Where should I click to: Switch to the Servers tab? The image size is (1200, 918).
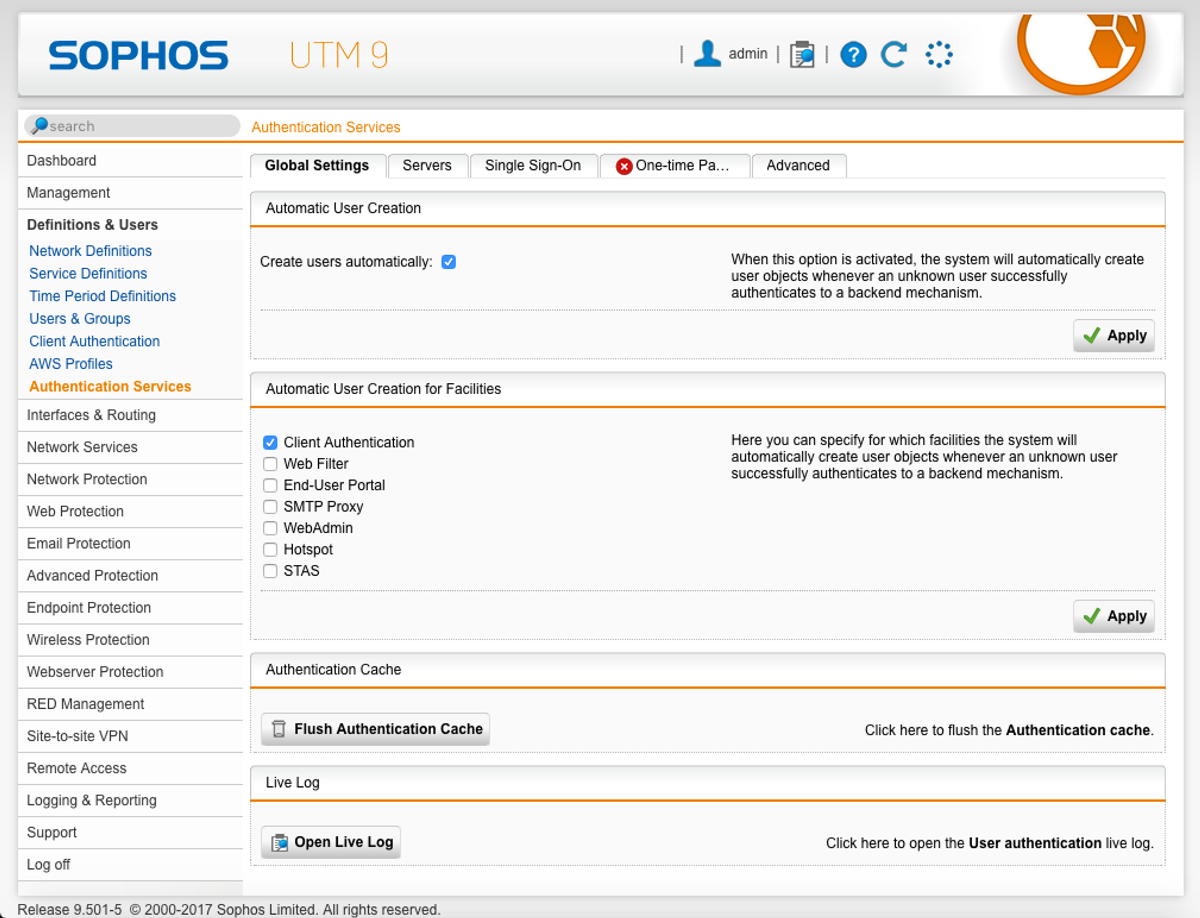click(427, 166)
